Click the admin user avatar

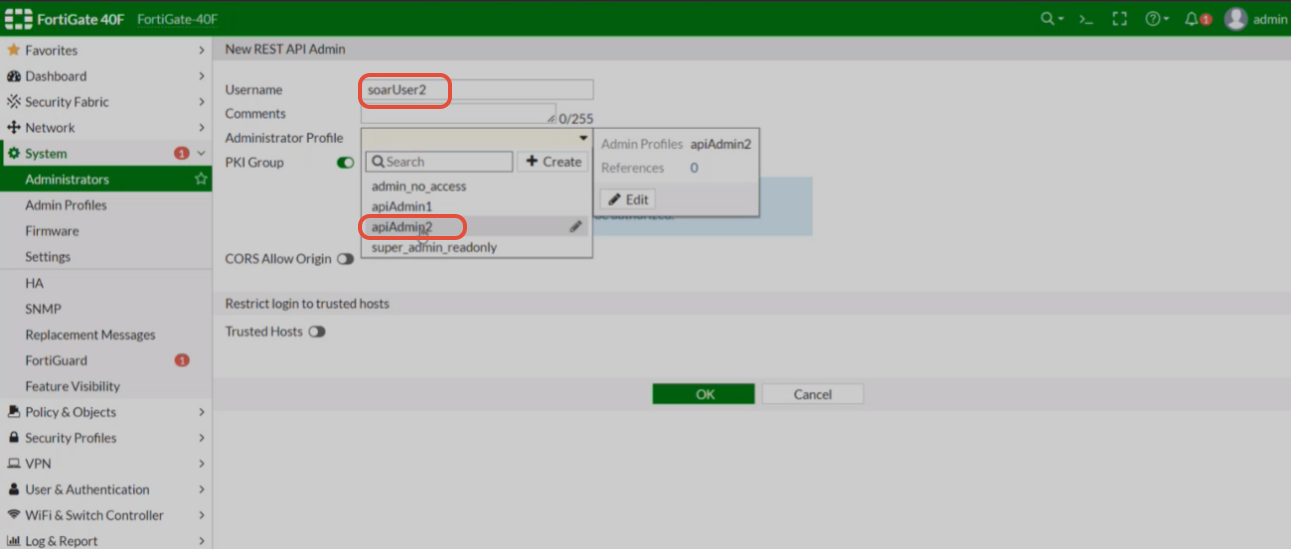coord(1236,19)
